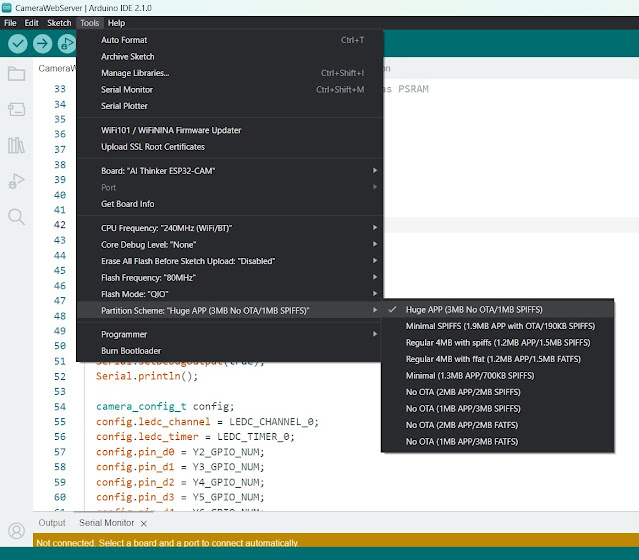
Task: Click code config.ledc_timer = LEDC_TIMER_0;
Action: (x=195, y=437)
